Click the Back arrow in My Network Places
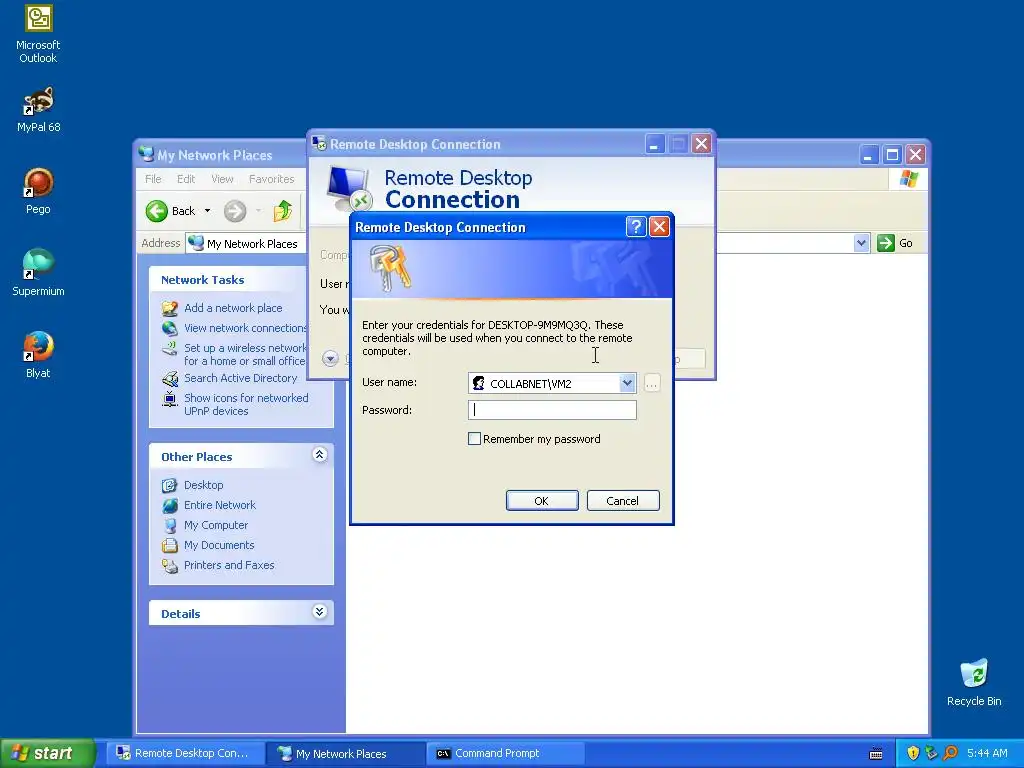The height and width of the screenshot is (768, 1024). click(157, 211)
